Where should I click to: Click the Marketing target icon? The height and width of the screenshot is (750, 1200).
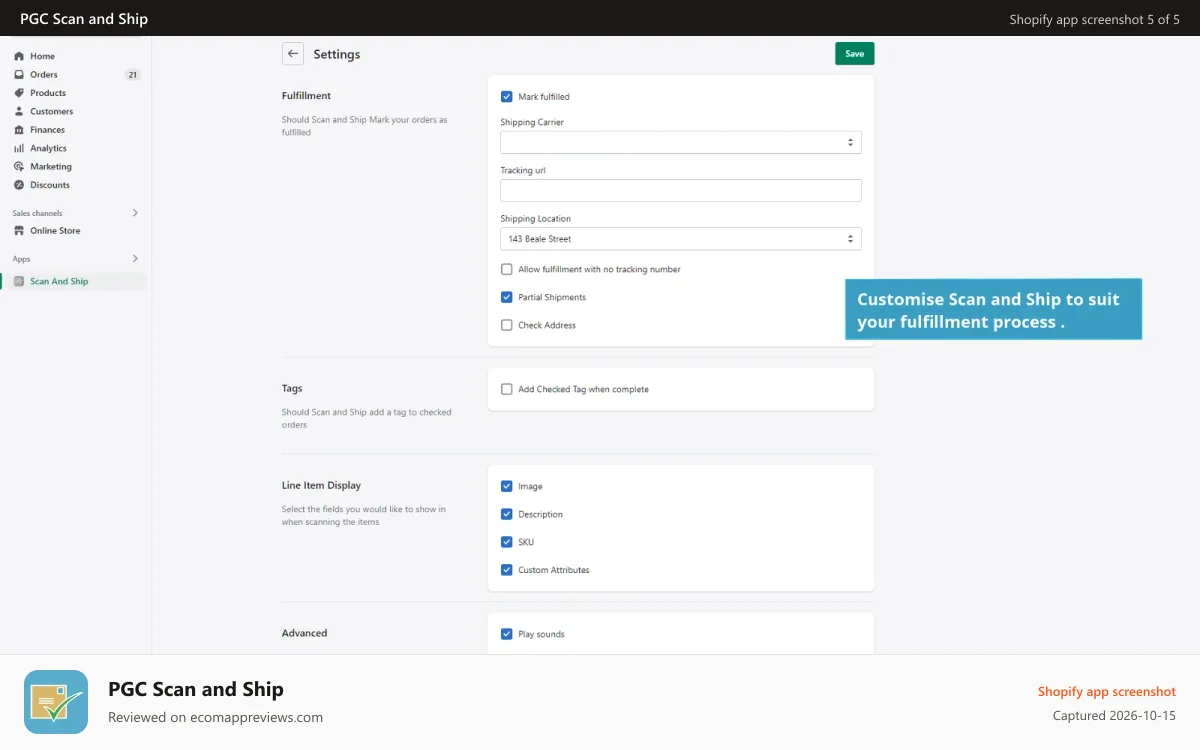coord(19,166)
